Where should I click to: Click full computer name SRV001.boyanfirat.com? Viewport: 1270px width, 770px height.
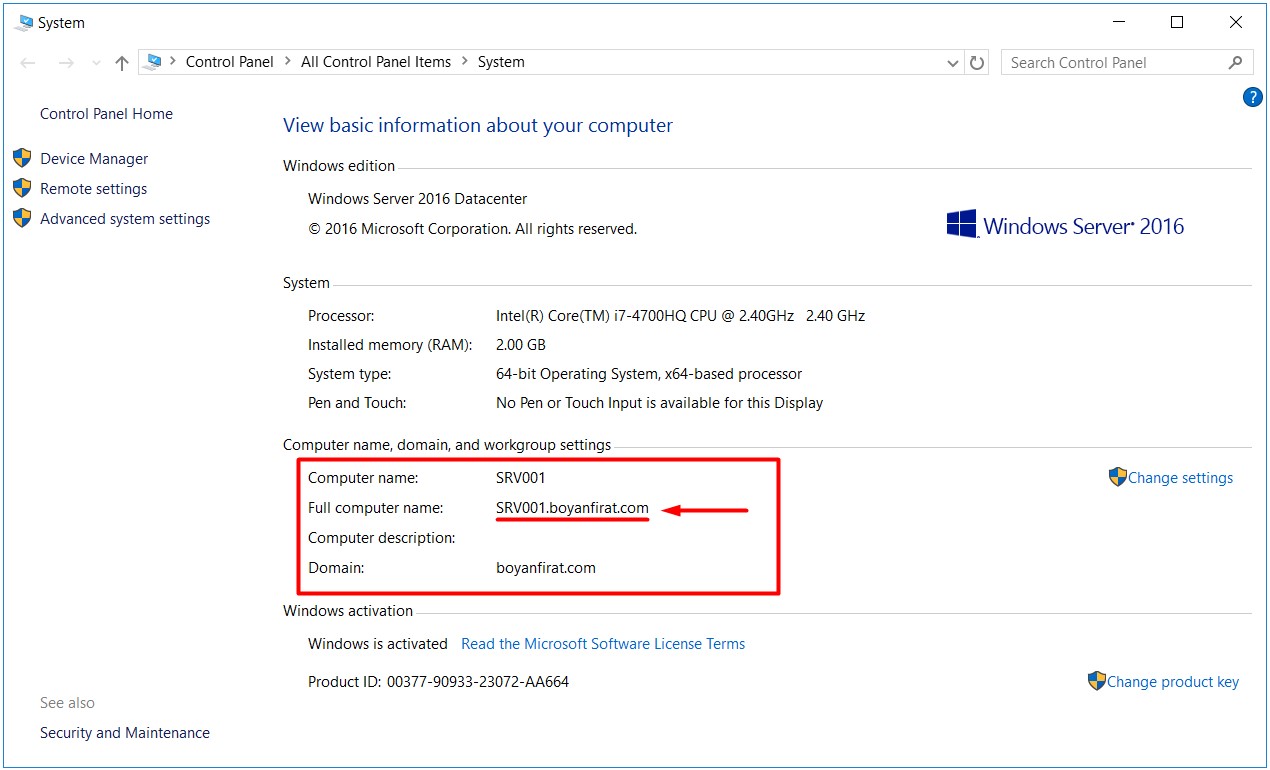572,508
